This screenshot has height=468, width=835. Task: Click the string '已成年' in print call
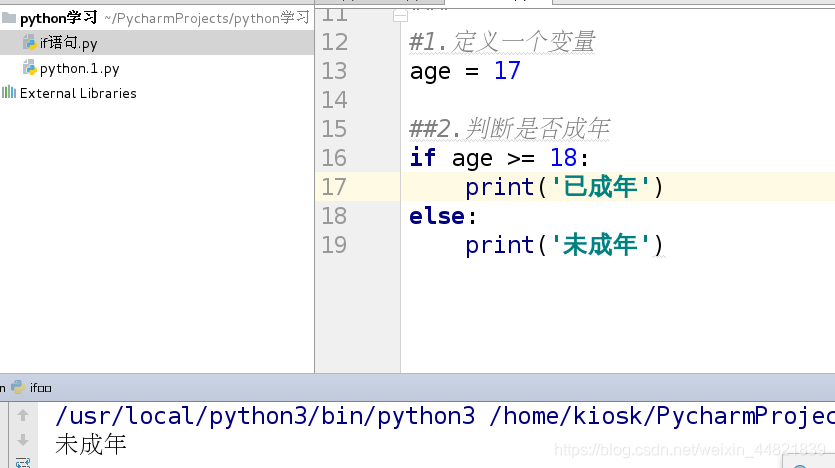coord(600,187)
